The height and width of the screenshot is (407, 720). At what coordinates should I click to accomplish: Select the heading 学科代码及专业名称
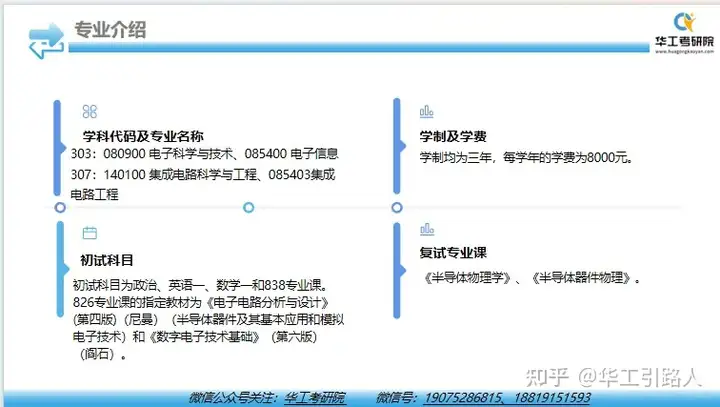pyautogui.click(x=143, y=136)
